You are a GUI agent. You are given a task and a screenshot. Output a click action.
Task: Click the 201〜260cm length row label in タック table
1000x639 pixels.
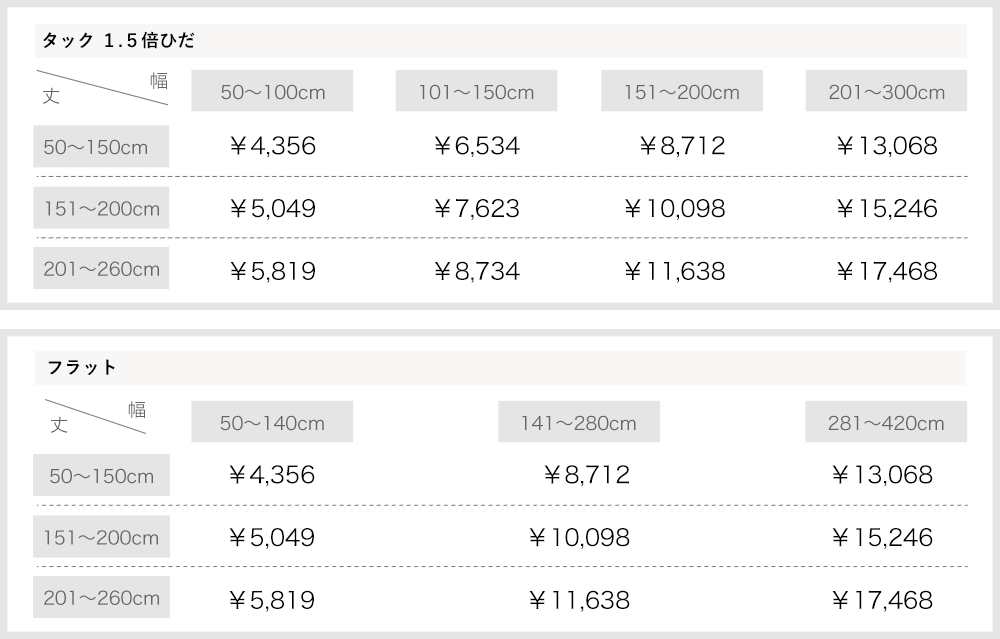click(101, 269)
